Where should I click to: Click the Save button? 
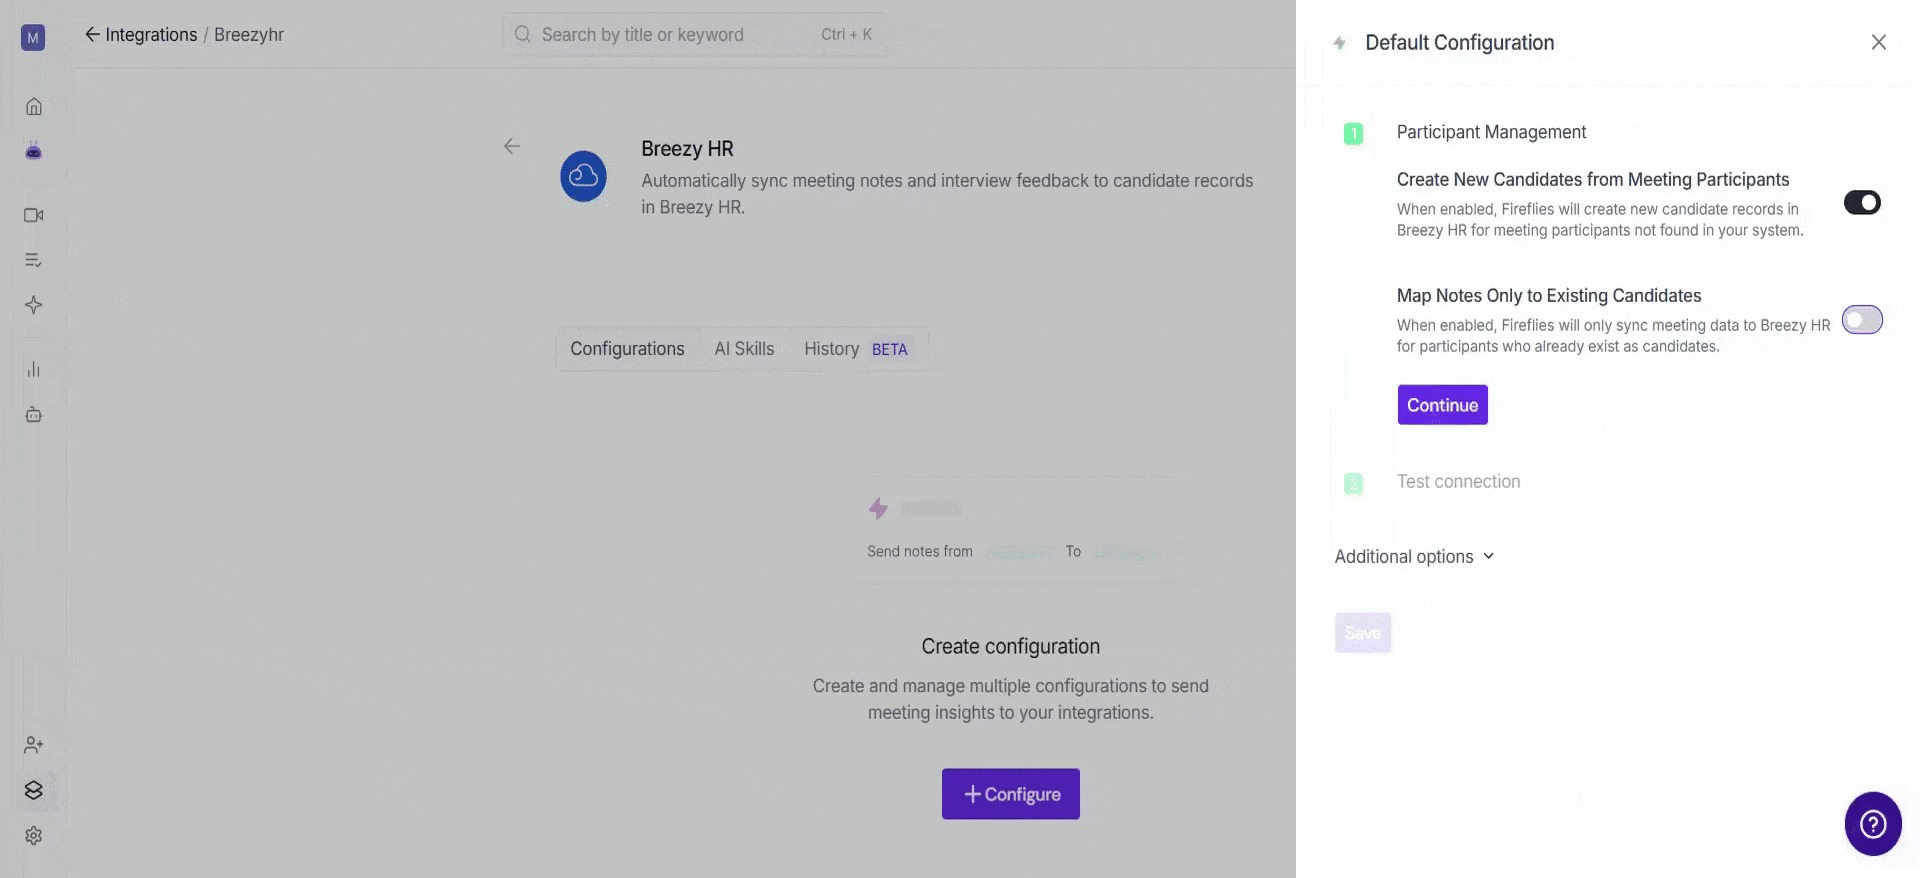click(1363, 633)
